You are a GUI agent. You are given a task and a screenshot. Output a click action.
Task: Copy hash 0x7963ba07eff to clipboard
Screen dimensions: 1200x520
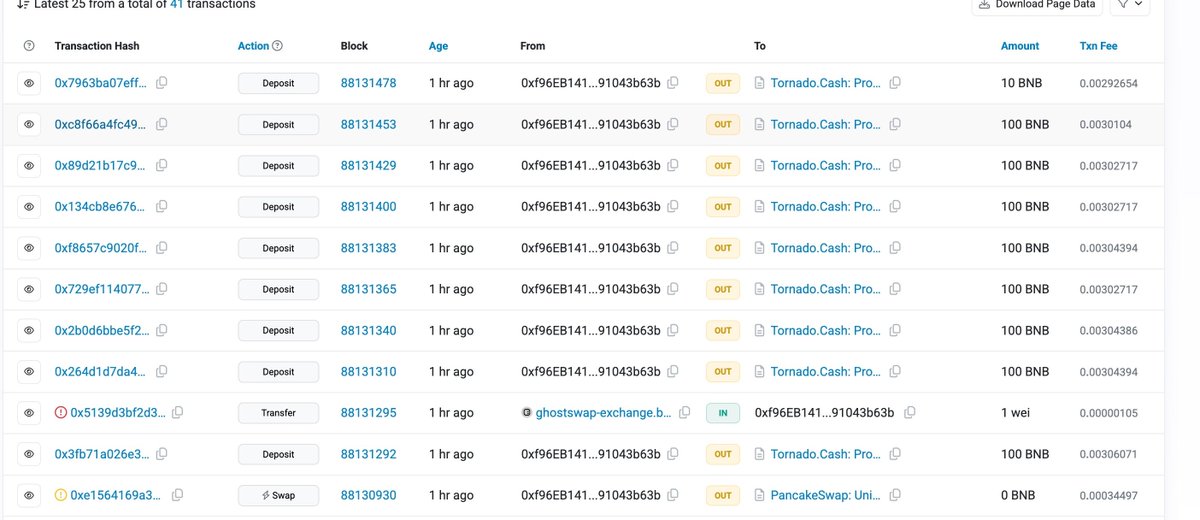[x=161, y=83]
